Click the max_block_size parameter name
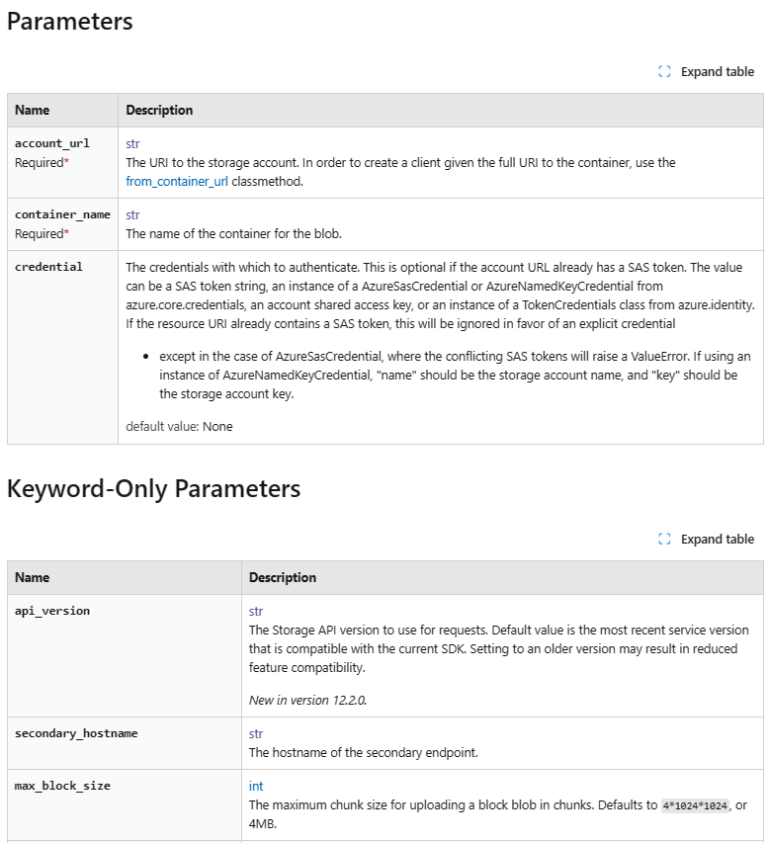 (x=62, y=786)
